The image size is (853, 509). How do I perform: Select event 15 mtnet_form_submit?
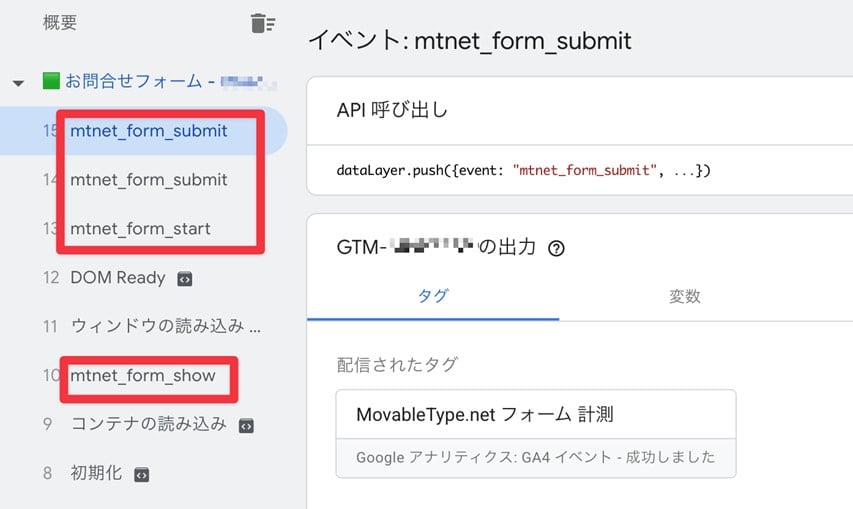[x=148, y=131]
